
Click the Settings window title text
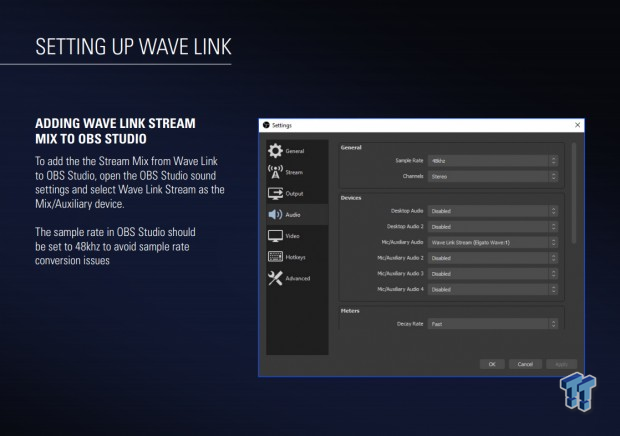(282, 125)
